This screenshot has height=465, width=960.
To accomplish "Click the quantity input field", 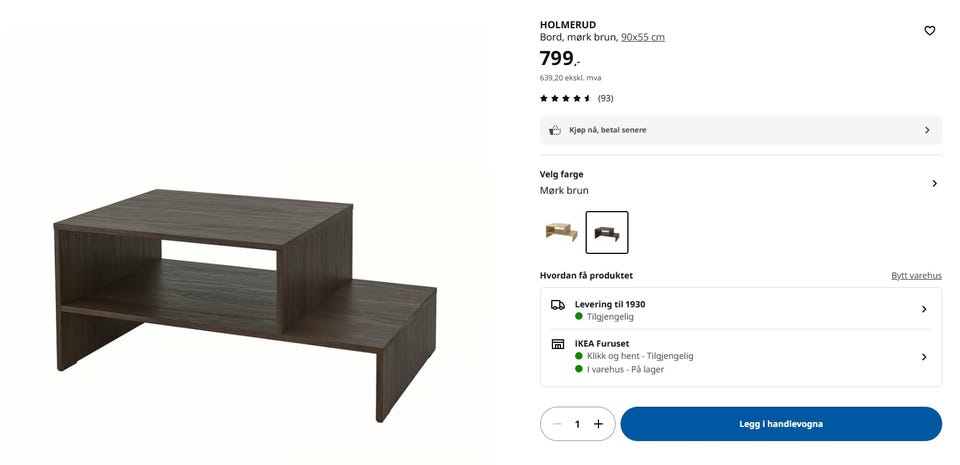I will tap(577, 424).
